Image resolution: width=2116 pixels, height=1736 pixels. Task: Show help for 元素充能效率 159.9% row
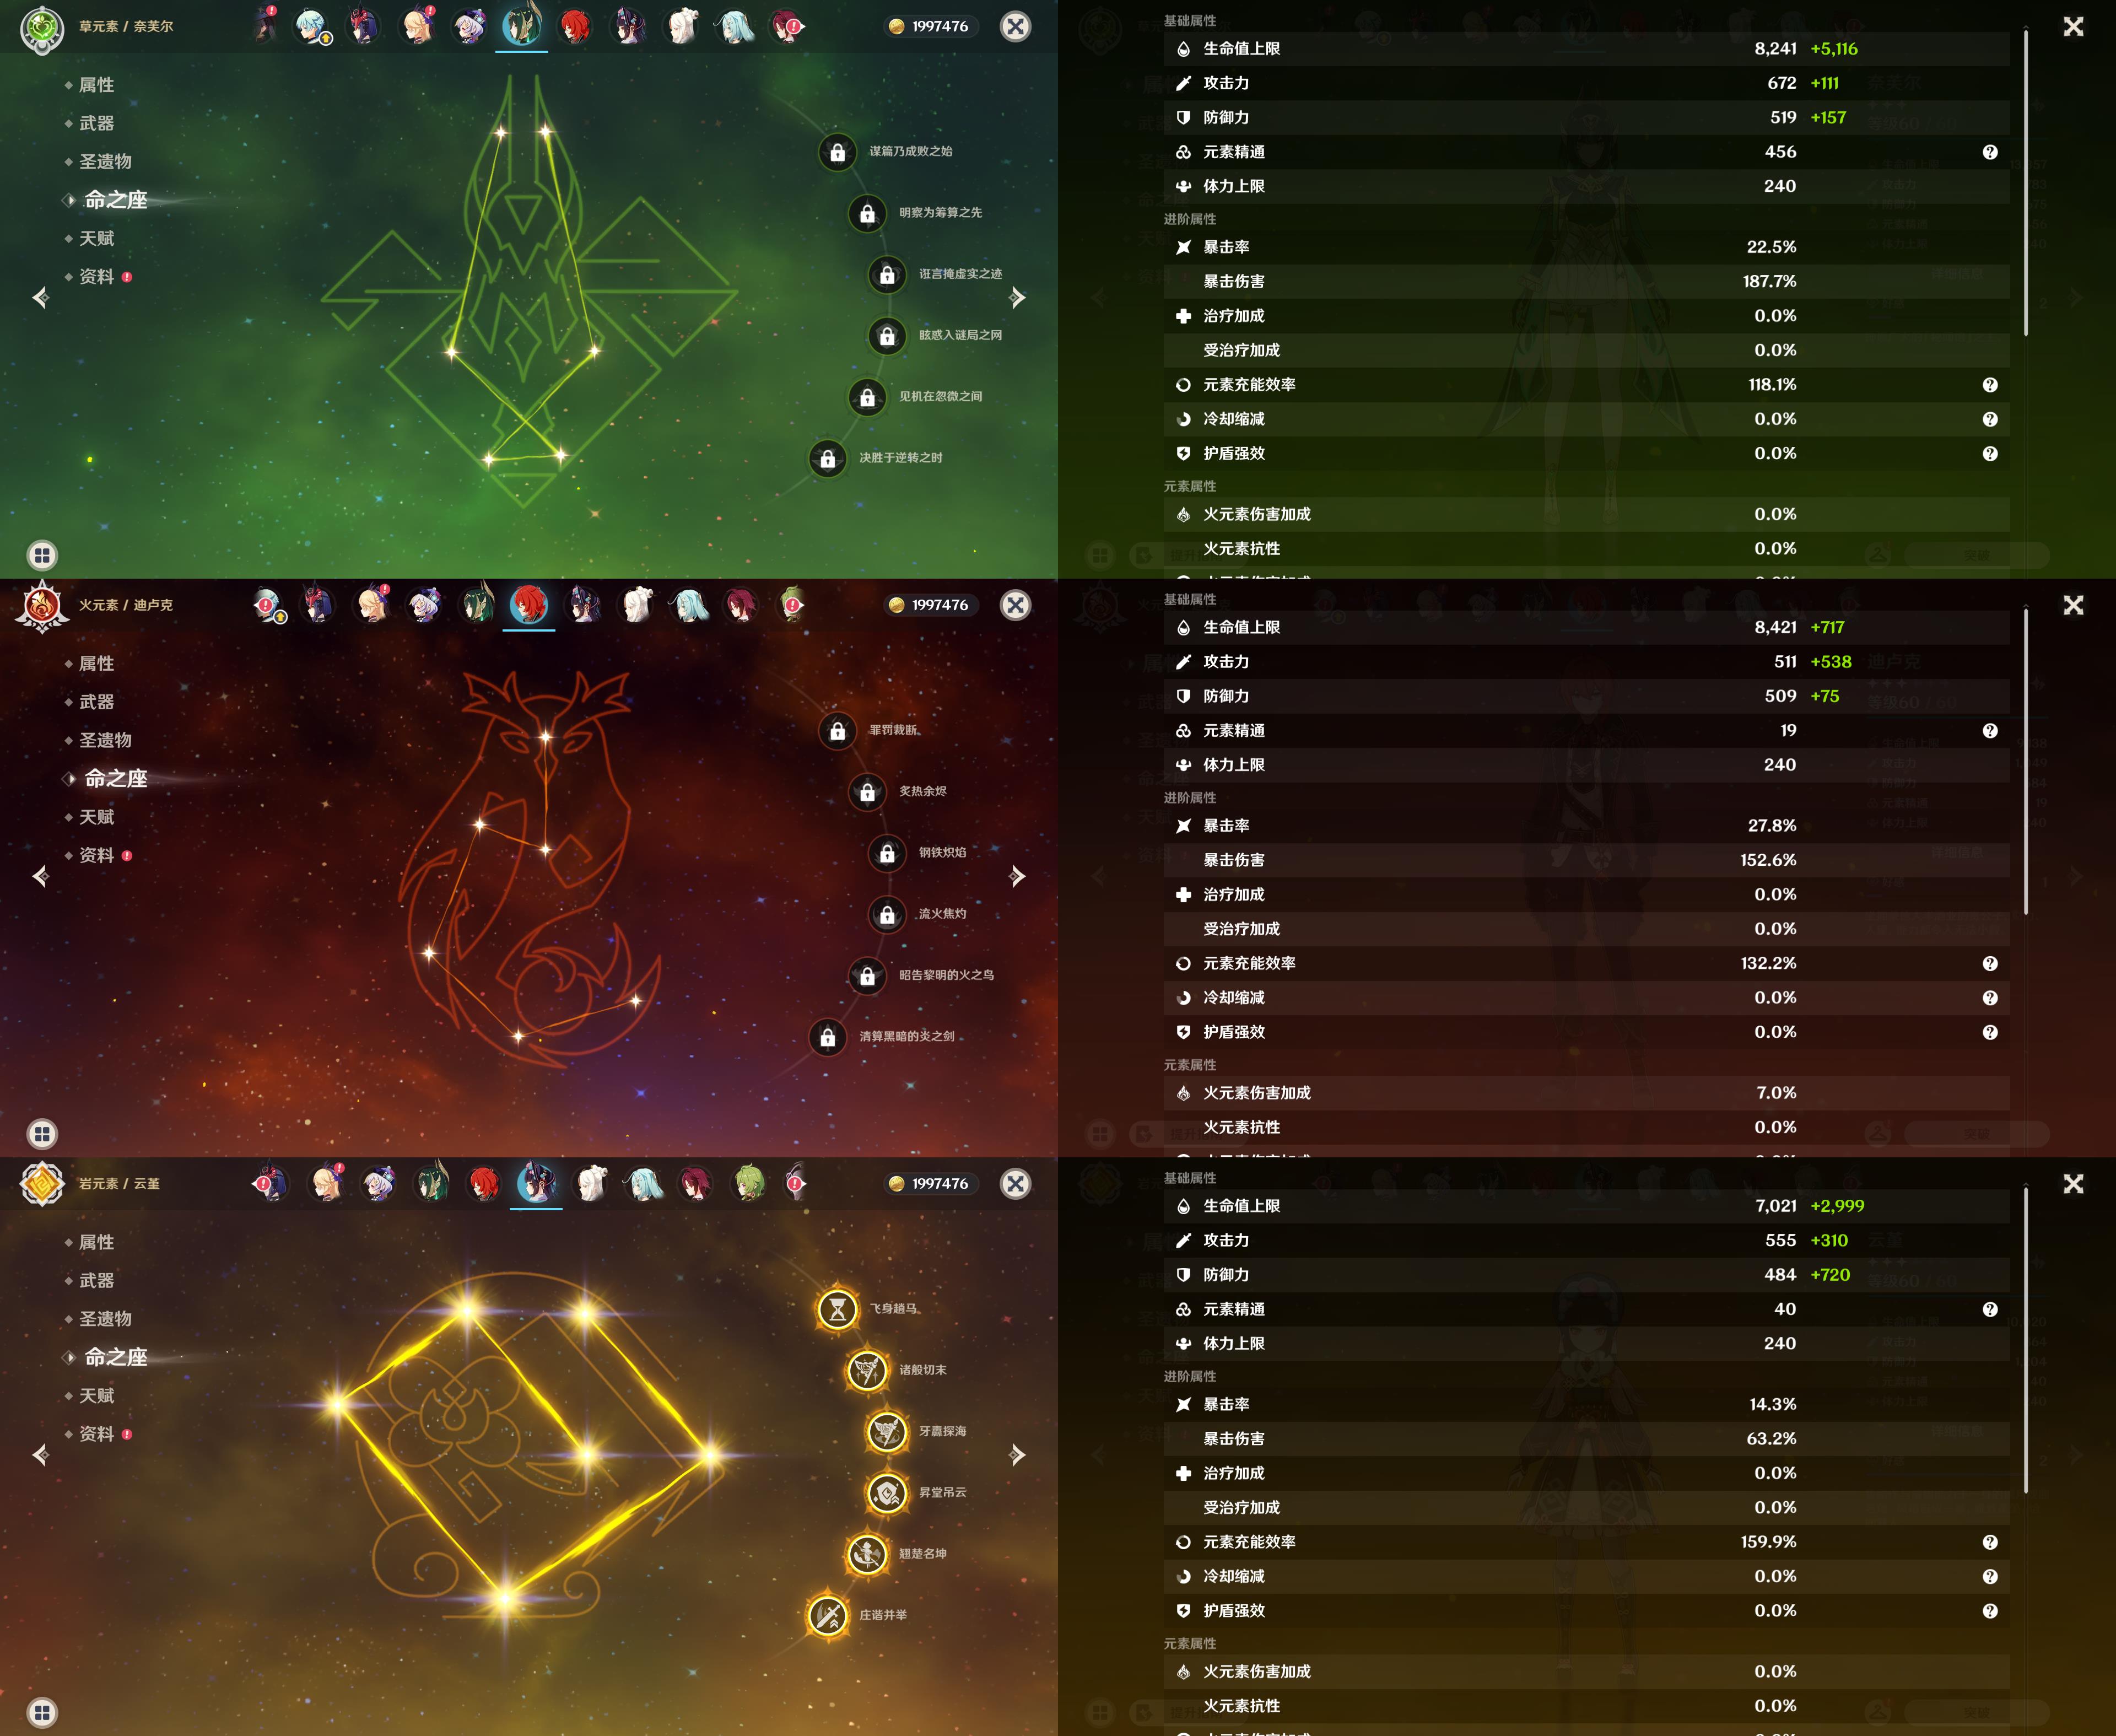1990,1542
